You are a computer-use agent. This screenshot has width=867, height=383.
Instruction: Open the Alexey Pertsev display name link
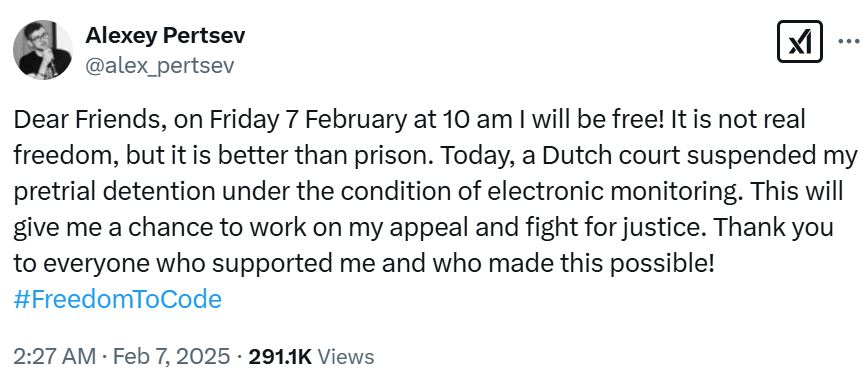[165, 36]
